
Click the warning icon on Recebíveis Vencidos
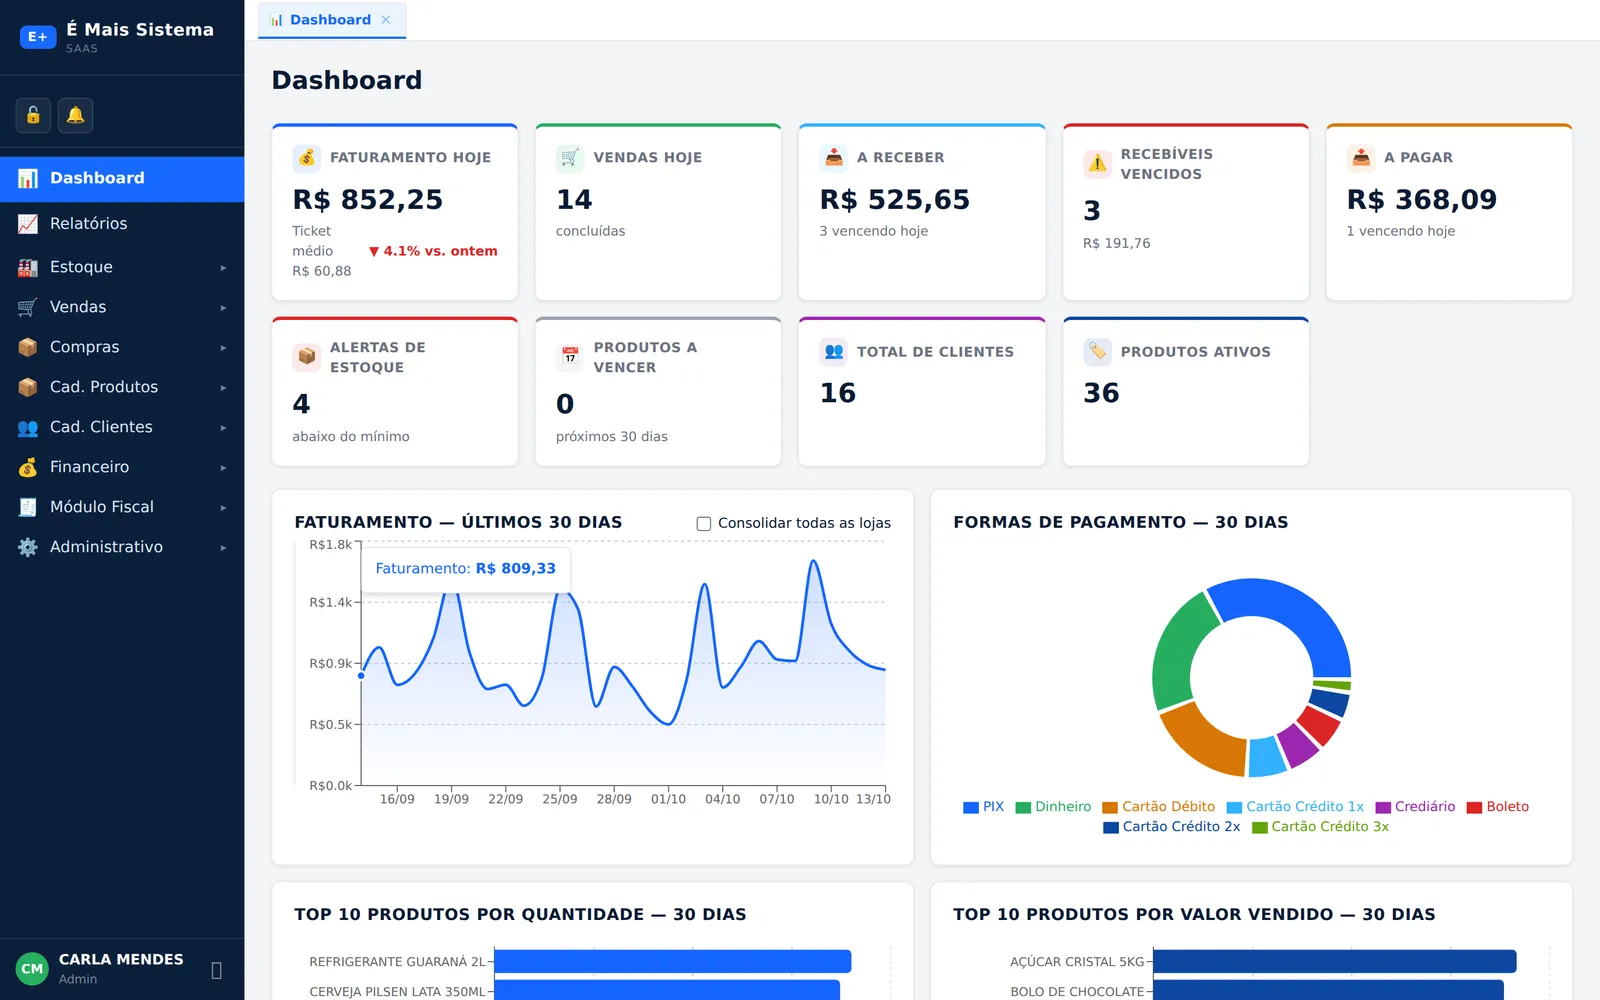click(x=1098, y=164)
